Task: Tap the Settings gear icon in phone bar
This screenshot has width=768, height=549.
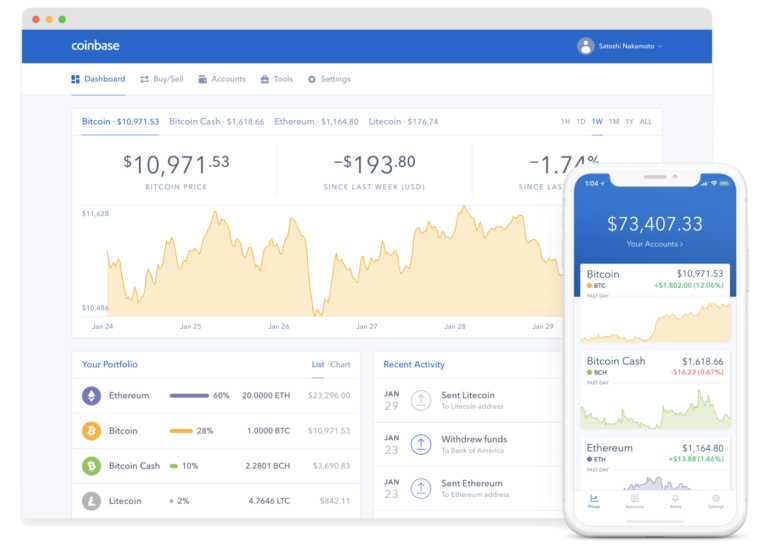Action: click(716, 501)
